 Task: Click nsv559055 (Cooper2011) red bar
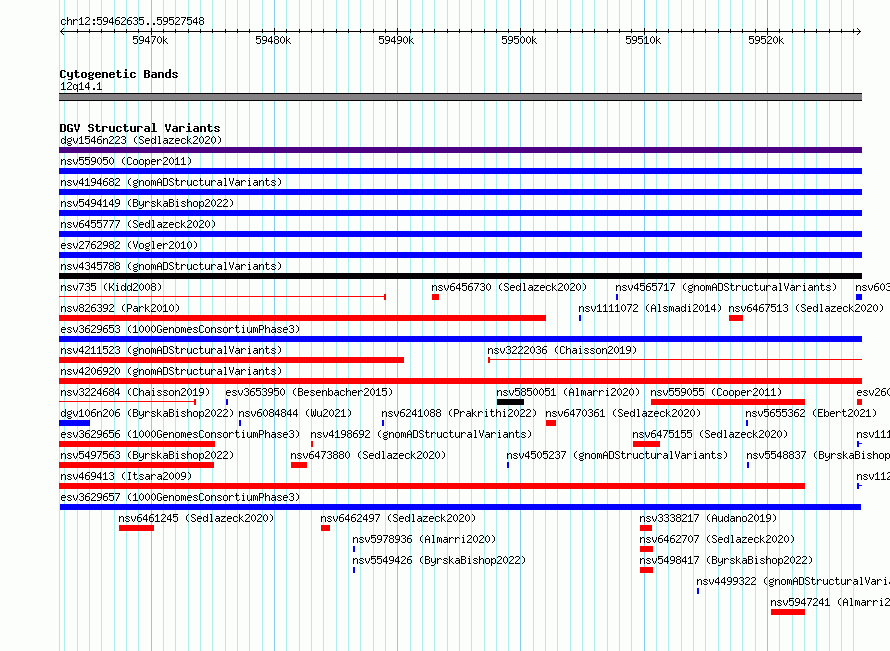[x=728, y=402]
